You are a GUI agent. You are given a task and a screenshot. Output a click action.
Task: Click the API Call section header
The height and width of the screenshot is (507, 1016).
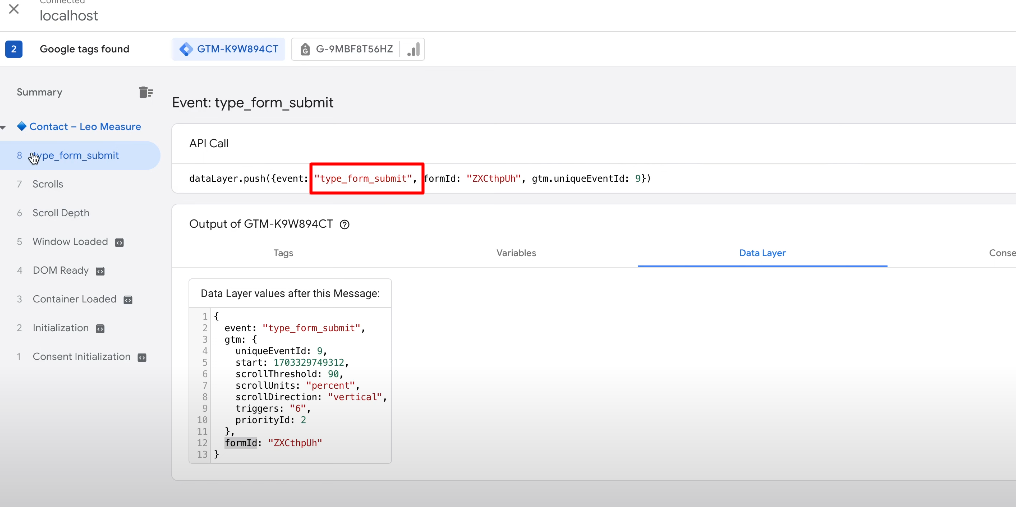209,143
